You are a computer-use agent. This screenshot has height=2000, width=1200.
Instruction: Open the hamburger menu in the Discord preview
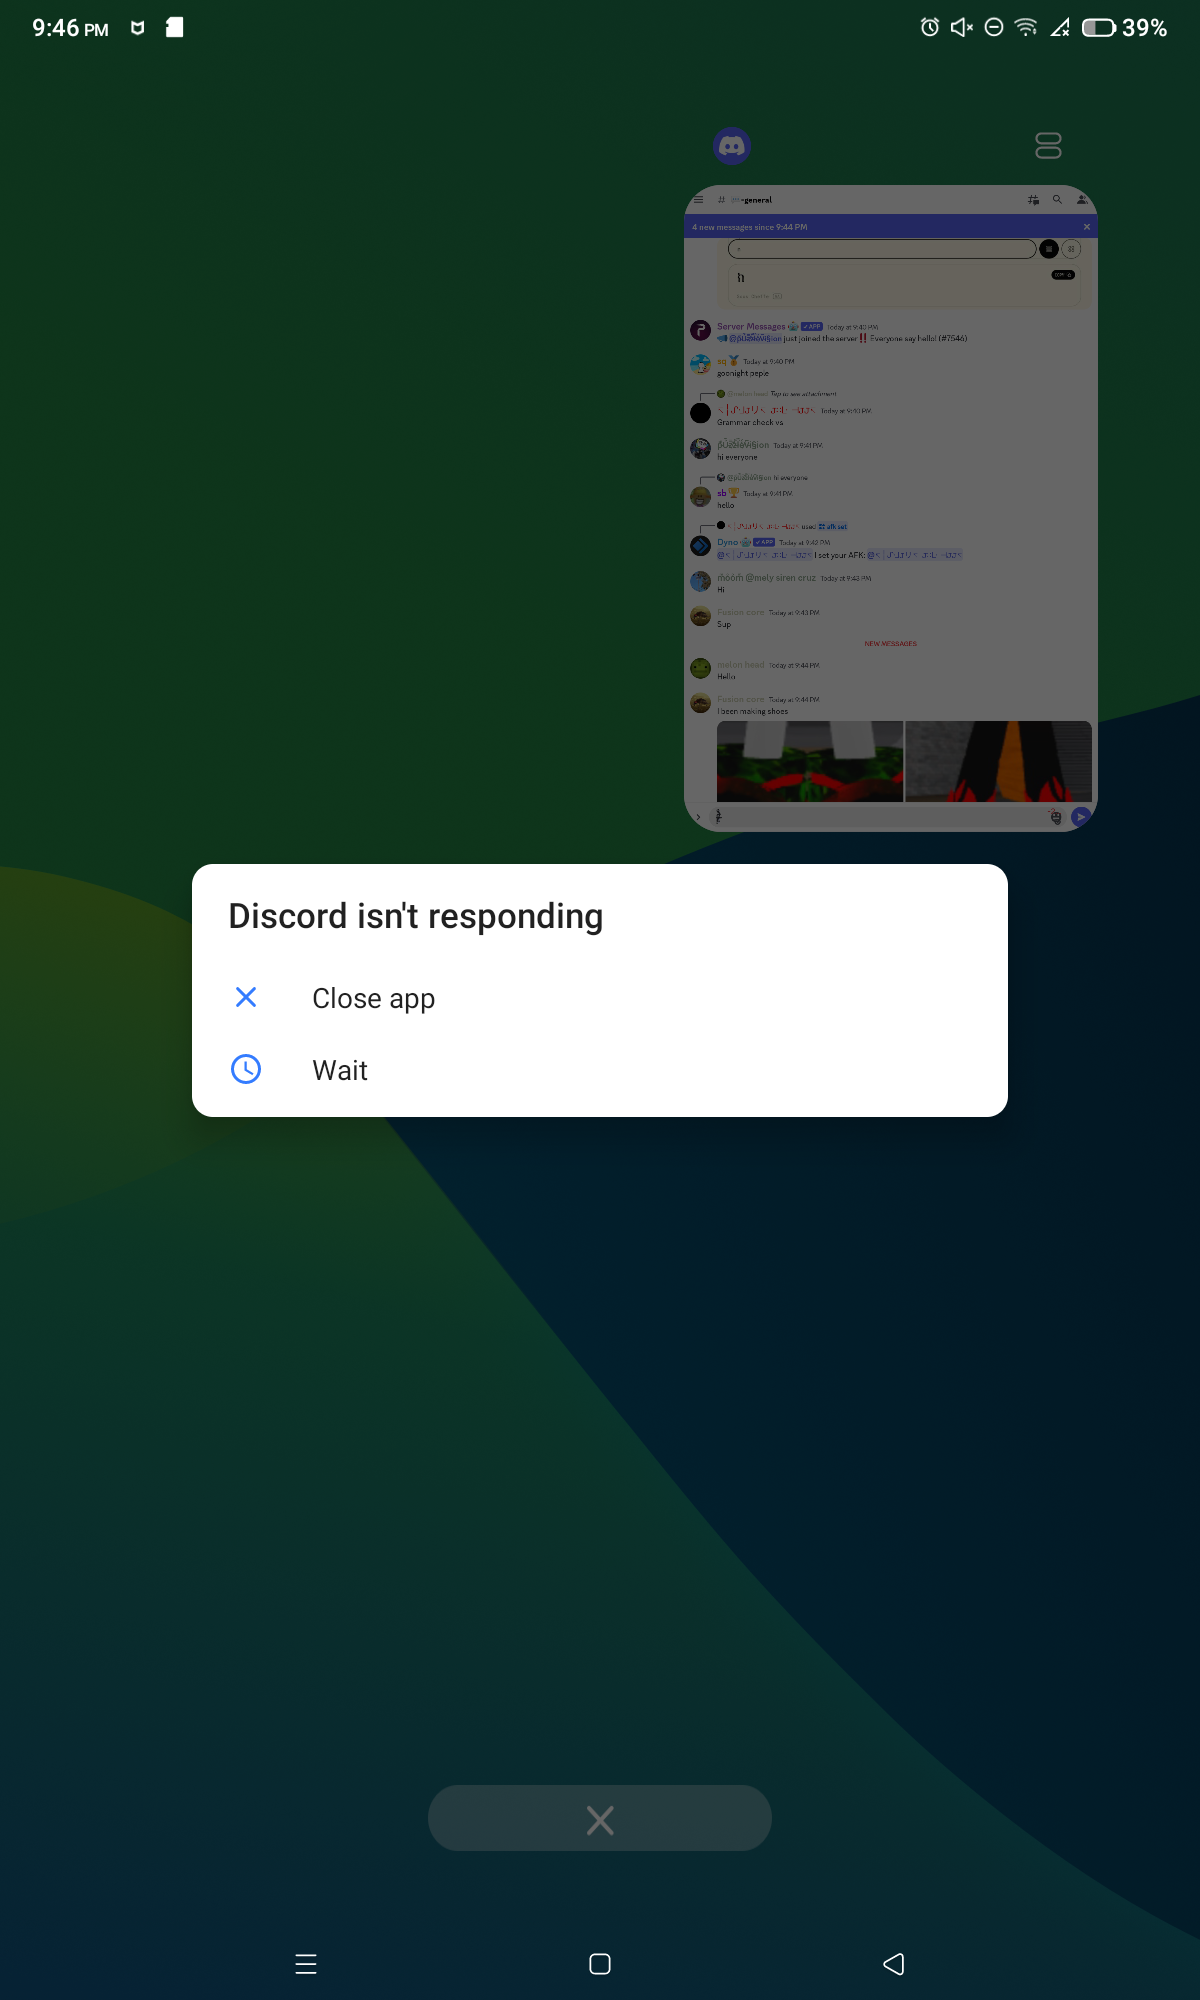click(698, 200)
